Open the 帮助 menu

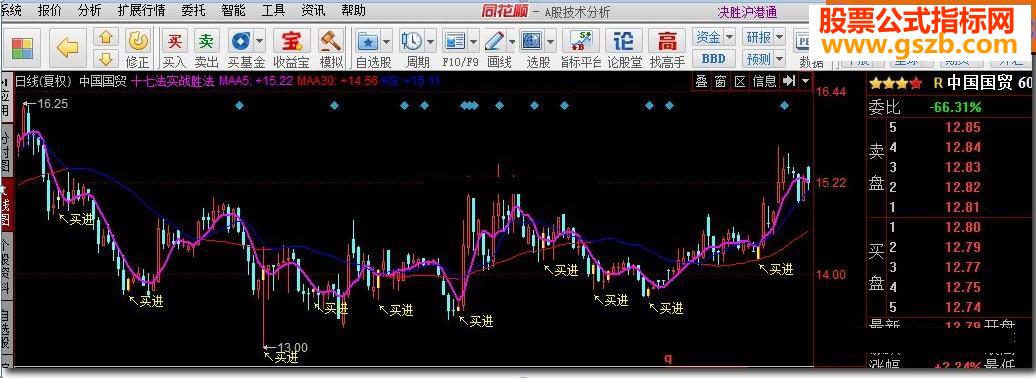pyautogui.click(x=353, y=10)
